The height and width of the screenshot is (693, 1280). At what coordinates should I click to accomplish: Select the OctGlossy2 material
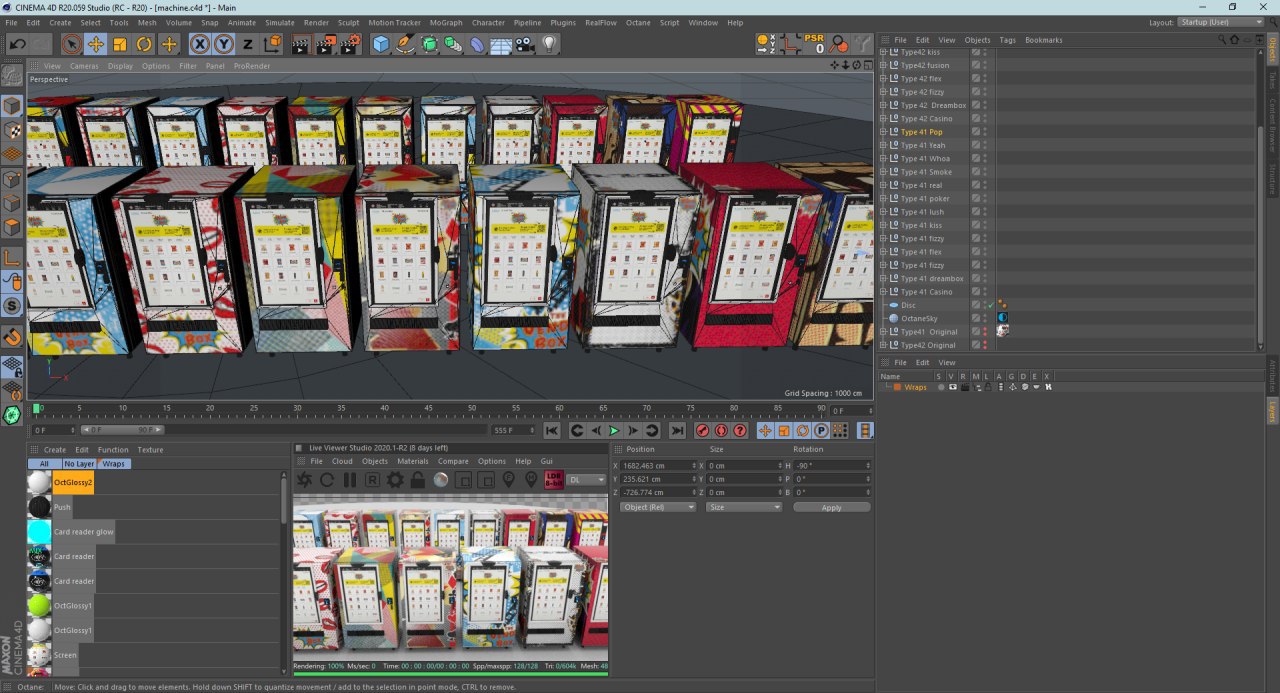coord(73,482)
